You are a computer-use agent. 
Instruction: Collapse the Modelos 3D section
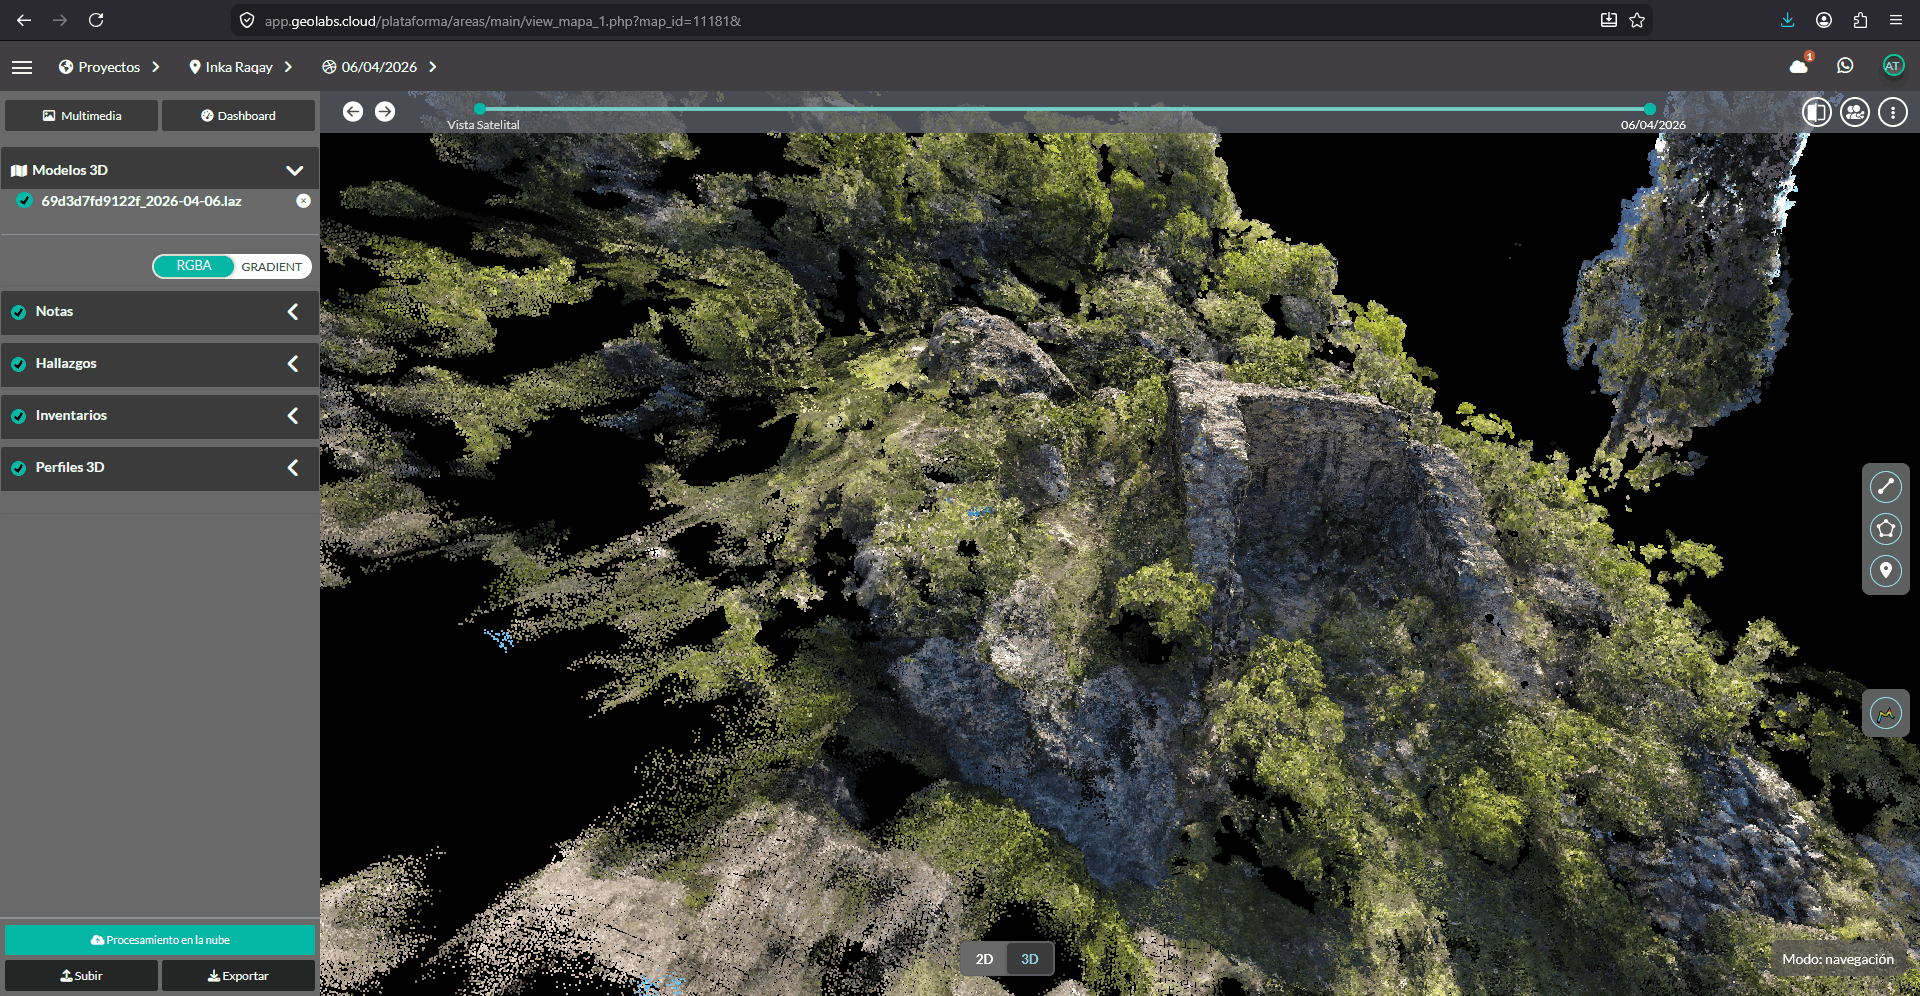(294, 170)
